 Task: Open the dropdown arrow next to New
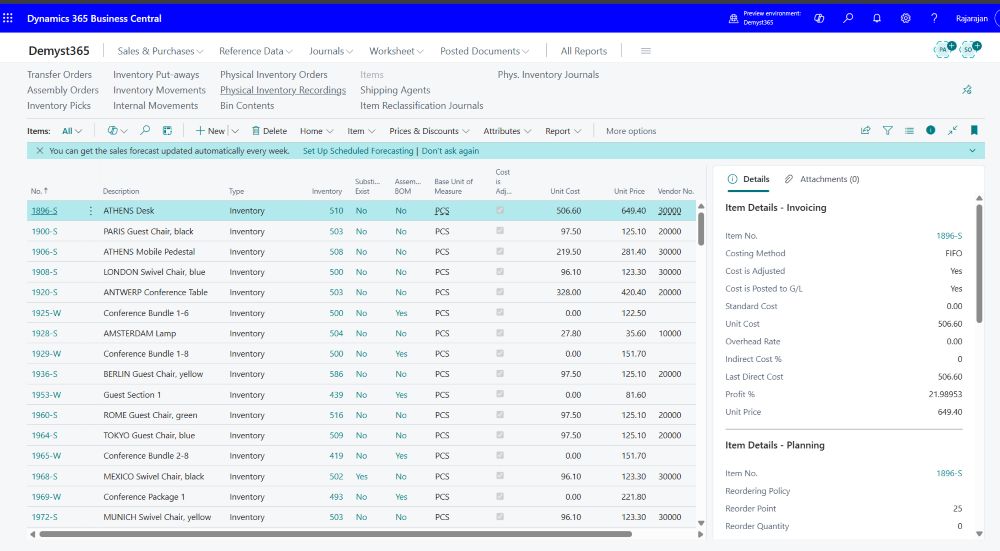point(235,131)
